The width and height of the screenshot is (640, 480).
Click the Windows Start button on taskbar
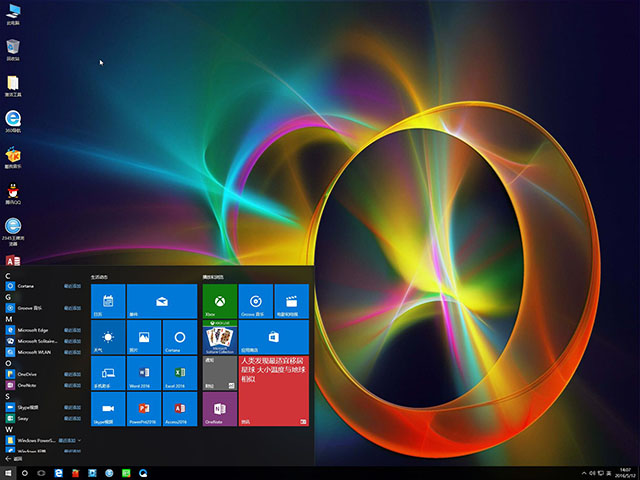click(10, 472)
